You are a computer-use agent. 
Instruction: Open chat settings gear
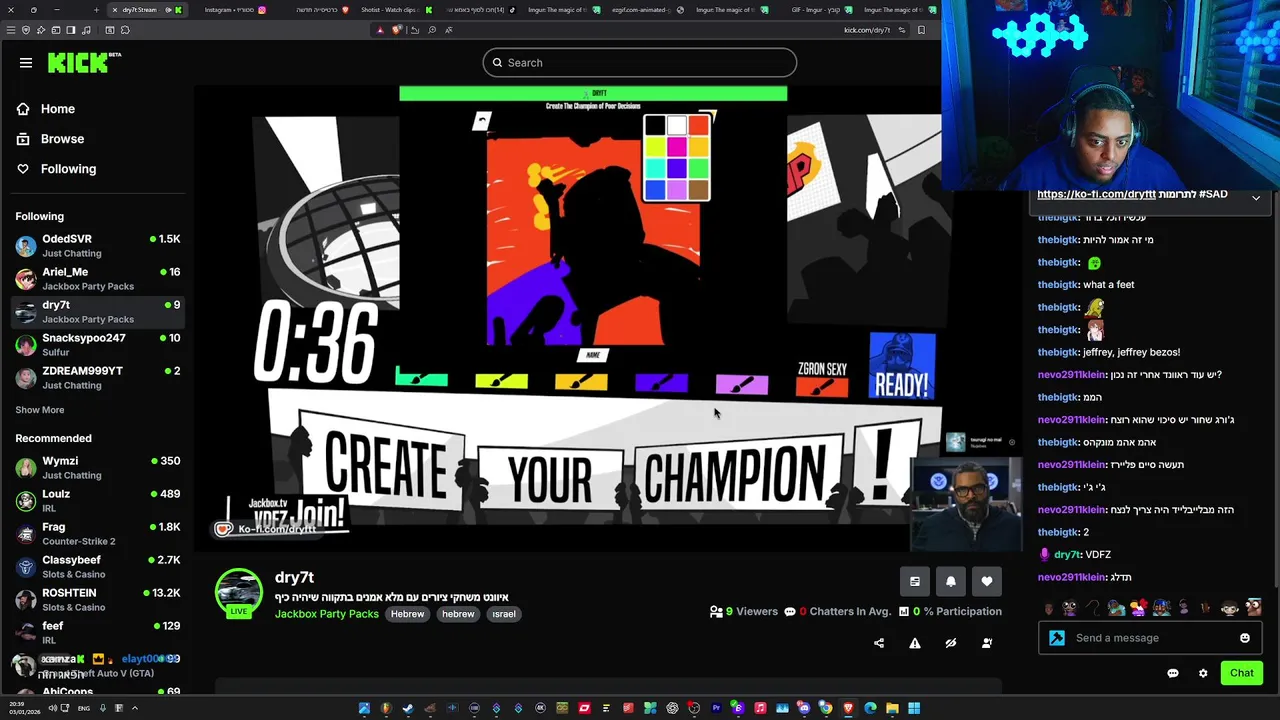(1203, 673)
